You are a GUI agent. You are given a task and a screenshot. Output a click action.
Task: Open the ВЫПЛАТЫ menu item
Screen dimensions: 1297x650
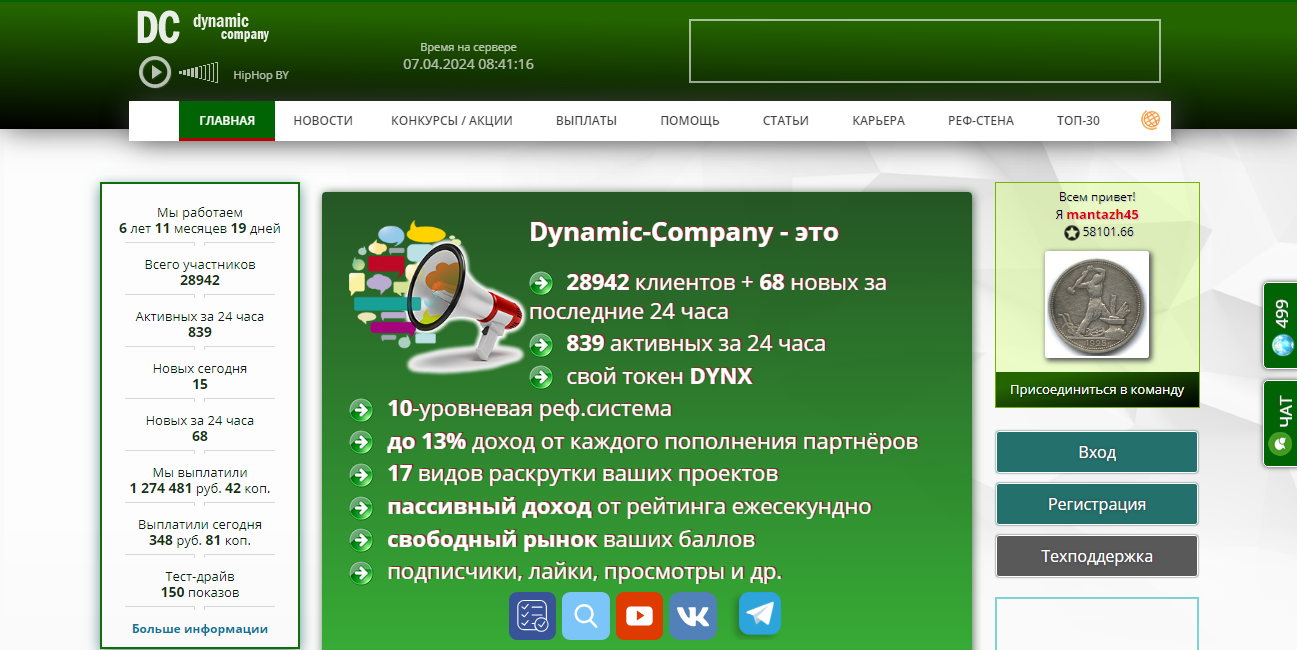tap(586, 121)
